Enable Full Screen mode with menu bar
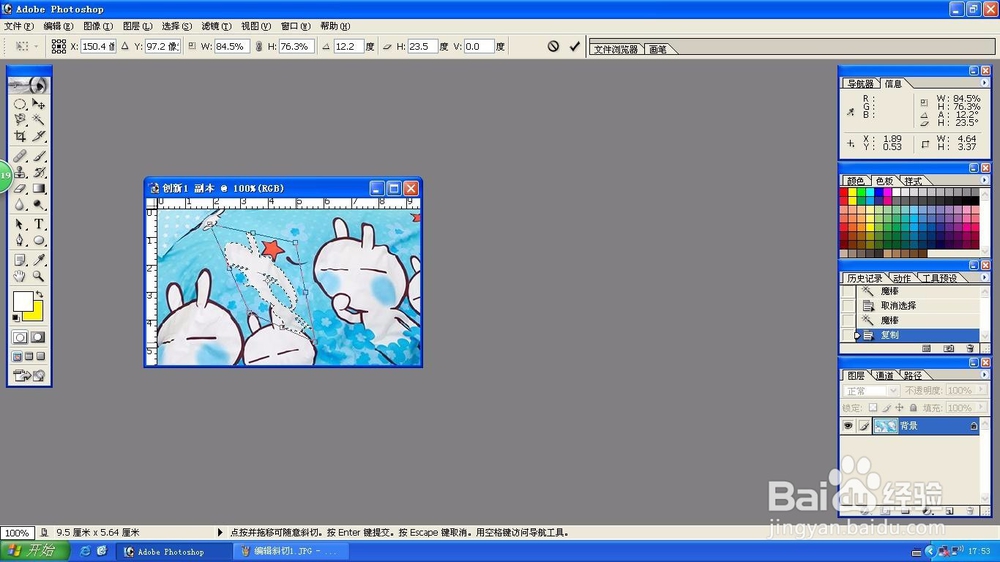Screen dimensions: 1000x562 coord(29,357)
